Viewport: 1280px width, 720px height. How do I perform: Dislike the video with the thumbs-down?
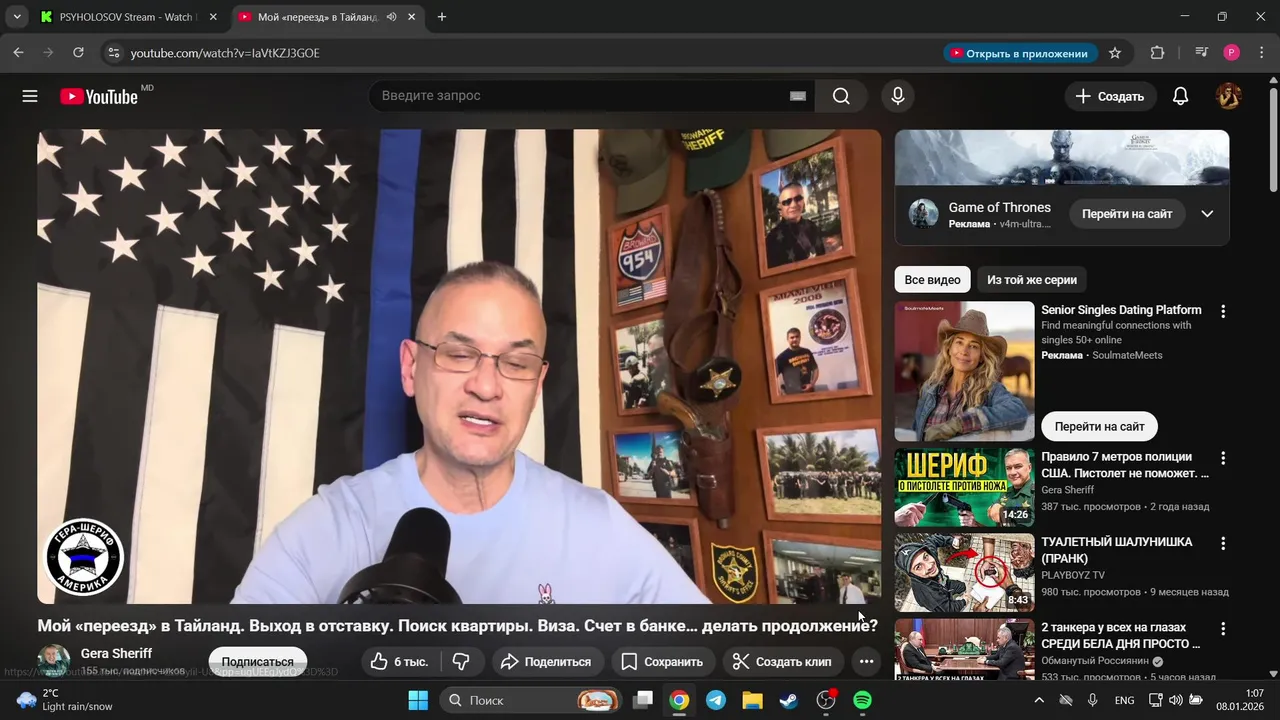pos(461,662)
